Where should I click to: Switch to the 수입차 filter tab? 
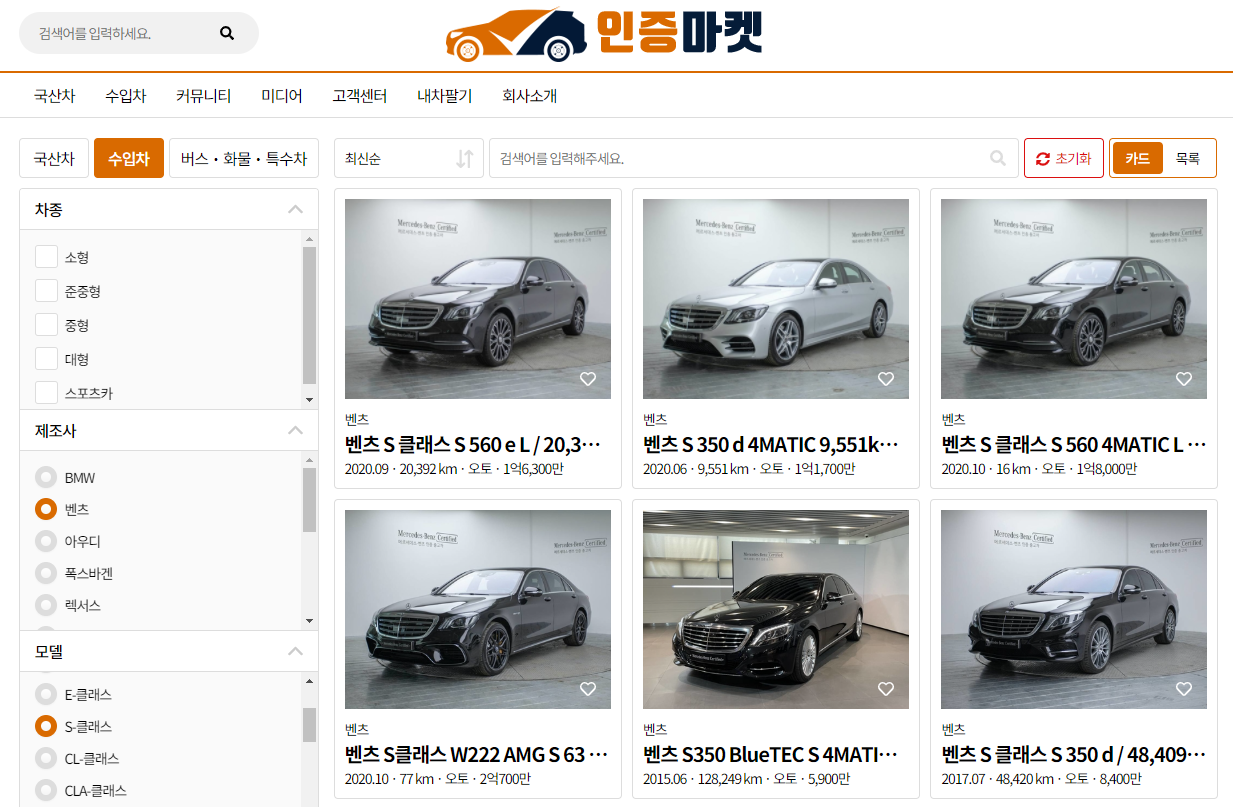coord(129,158)
